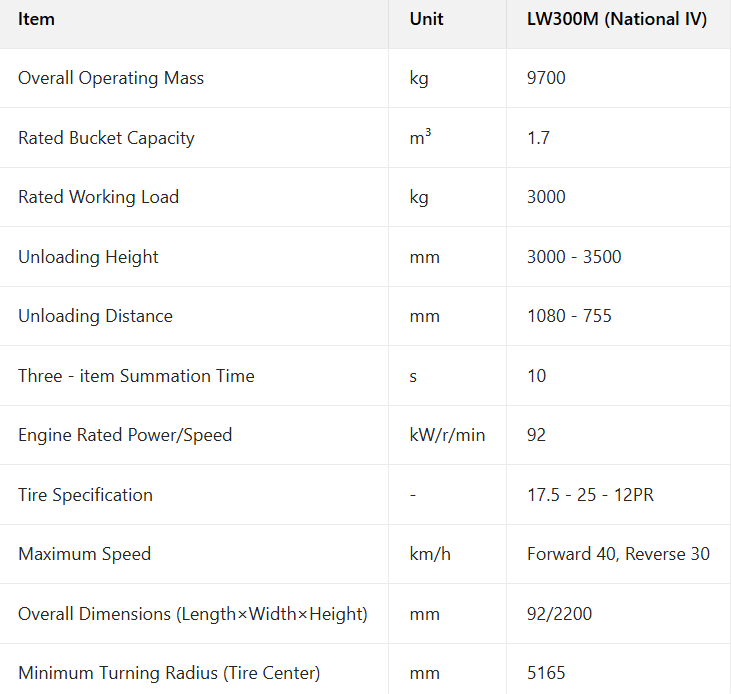Screen dimensions: 731x694
Task: Click the 1.7 bucket capacity value
Action: pos(538,138)
